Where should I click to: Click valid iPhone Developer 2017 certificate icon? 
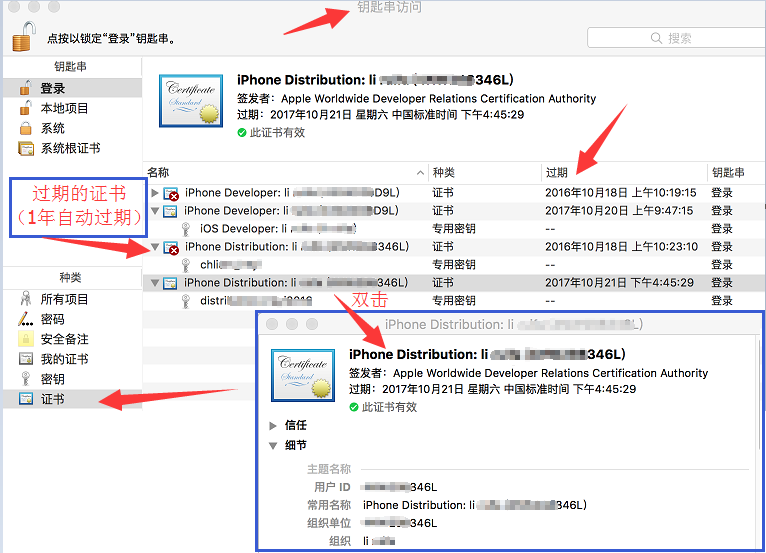[x=170, y=211]
